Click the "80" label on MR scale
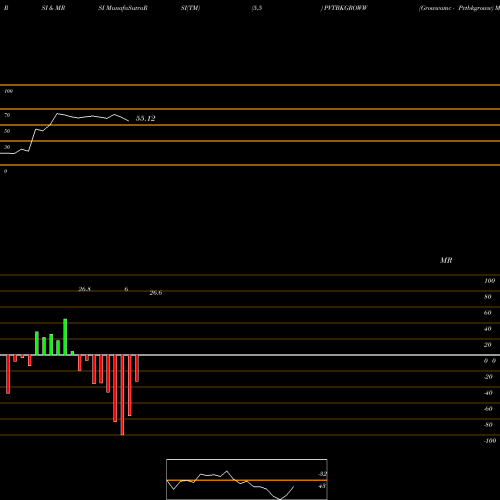The image size is (500, 500). pyautogui.click(x=488, y=297)
